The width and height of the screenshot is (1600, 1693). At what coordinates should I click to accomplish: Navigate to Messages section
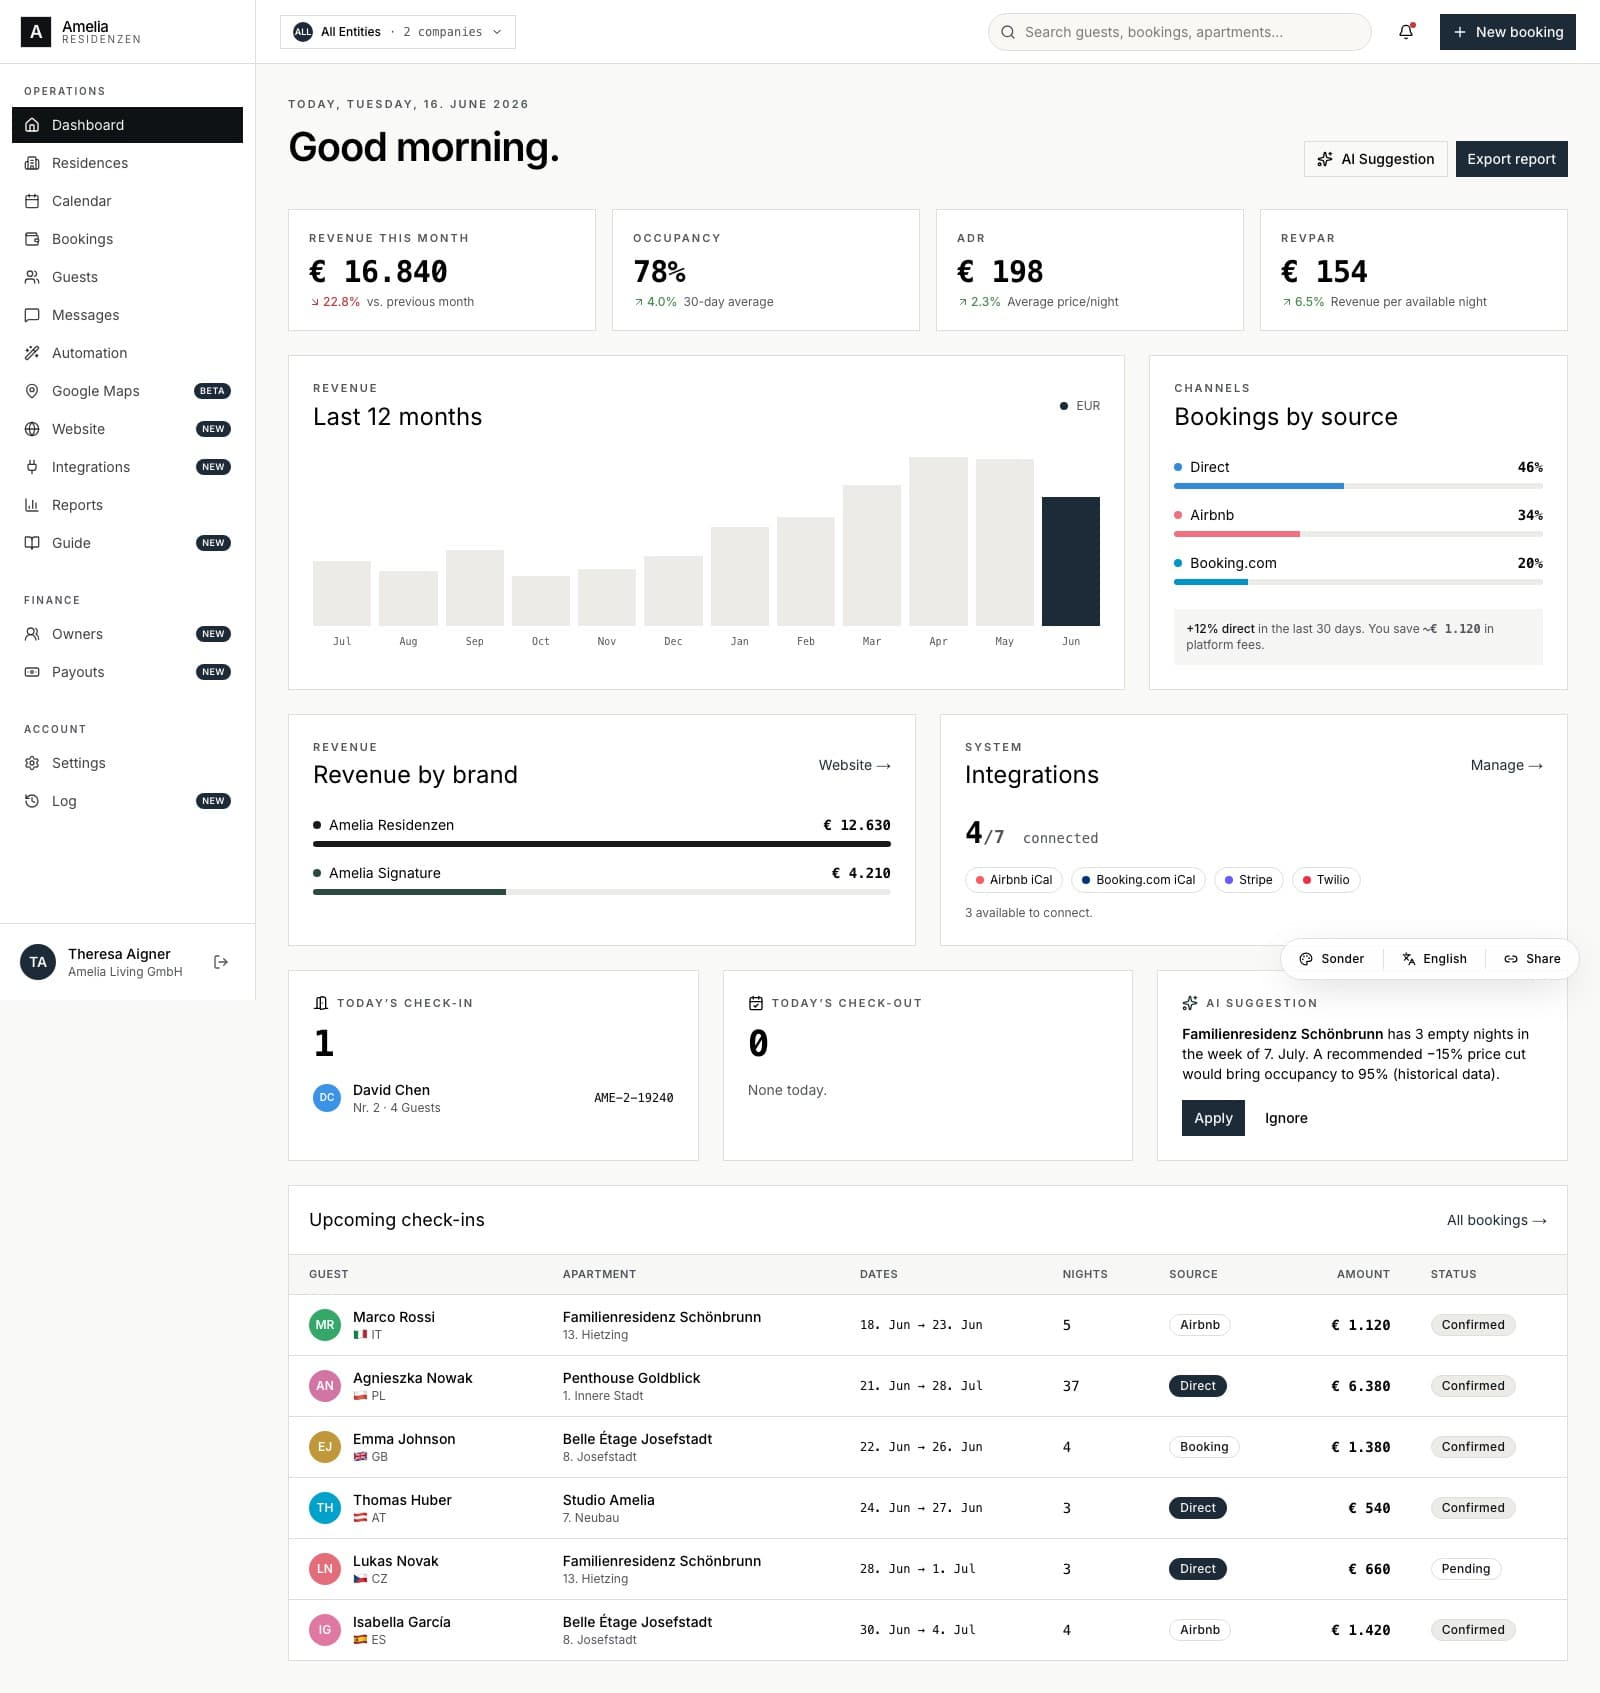pos(127,315)
